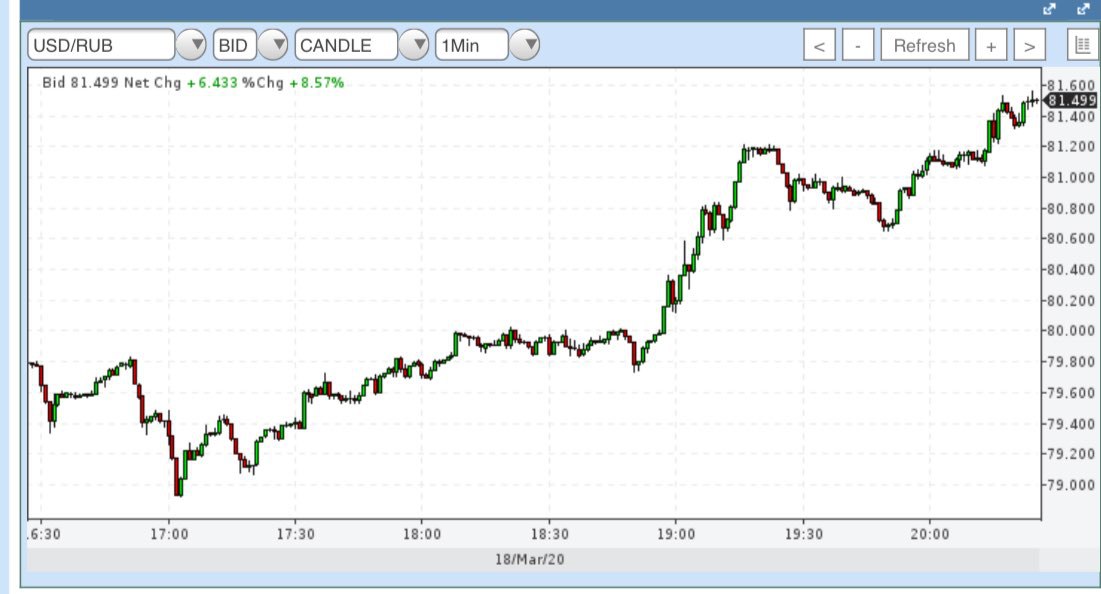This screenshot has height=594, width=1101.
Task: Click the next '>' chart navigation button
Action: (1029, 45)
